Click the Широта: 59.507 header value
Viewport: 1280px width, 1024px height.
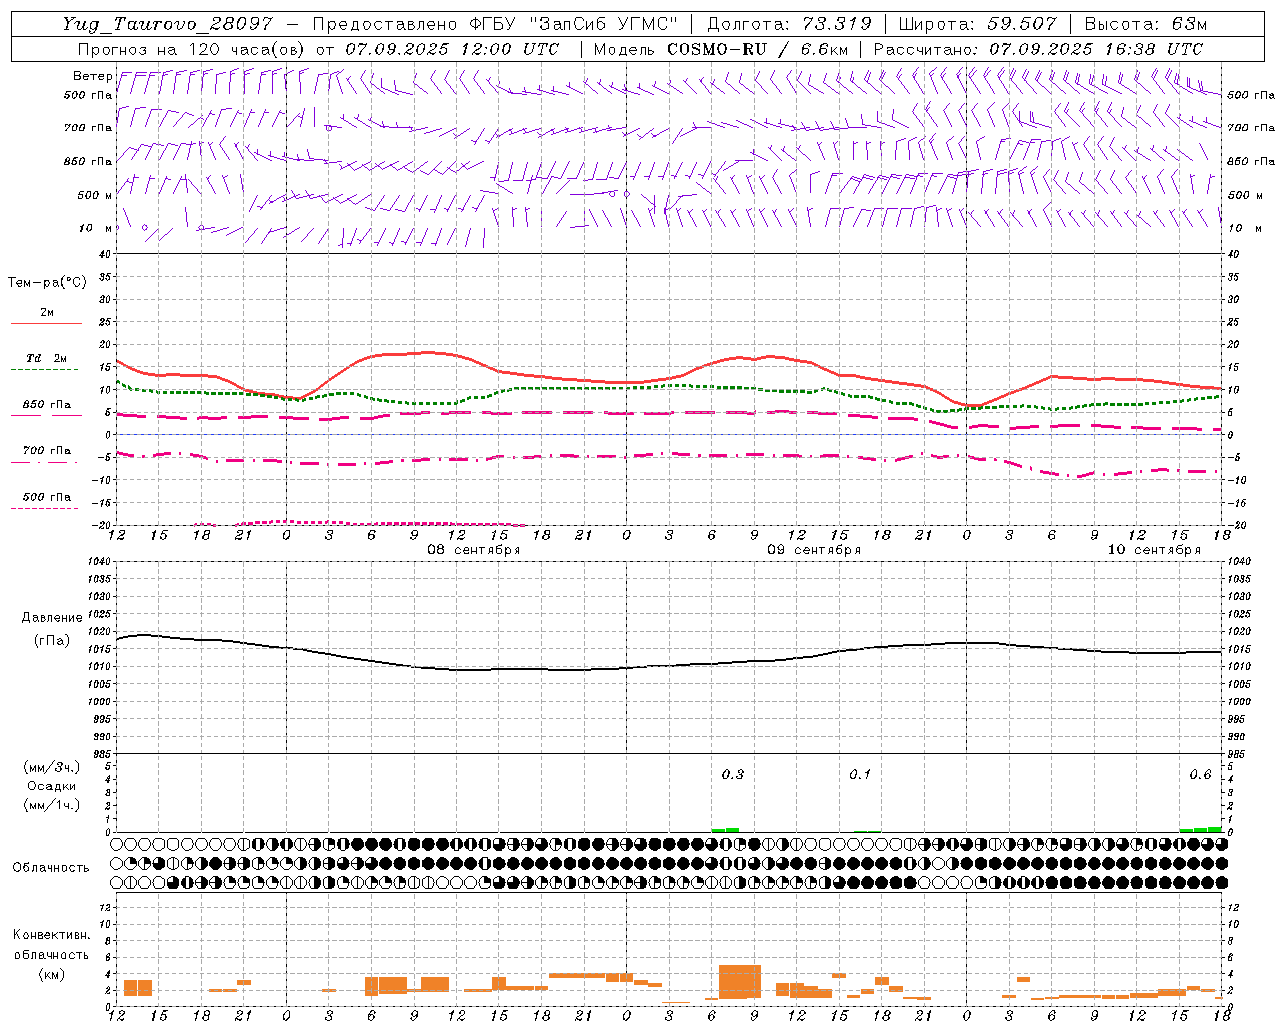(x=977, y=24)
